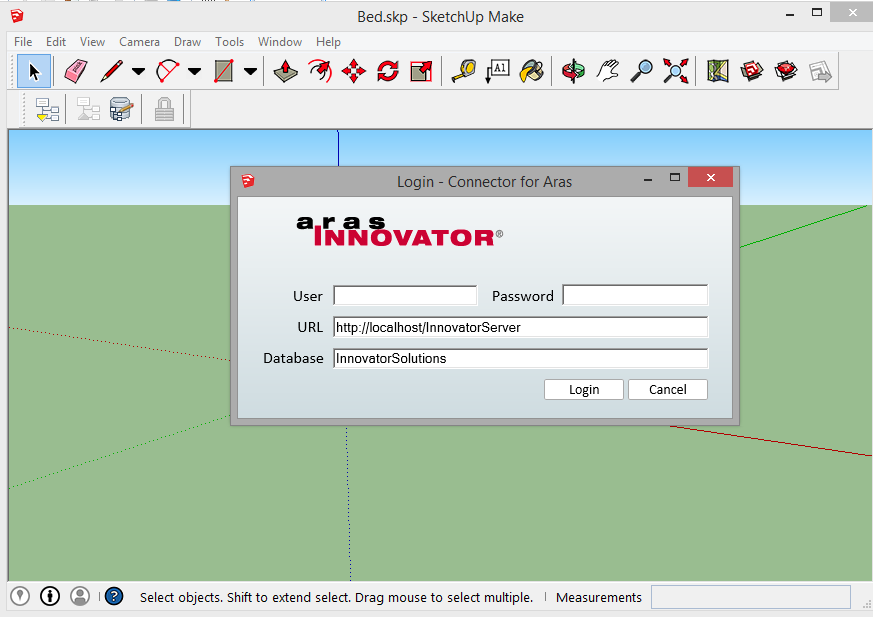Select the Rotate tool
The image size is (873, 617).
tap(388, 71)
